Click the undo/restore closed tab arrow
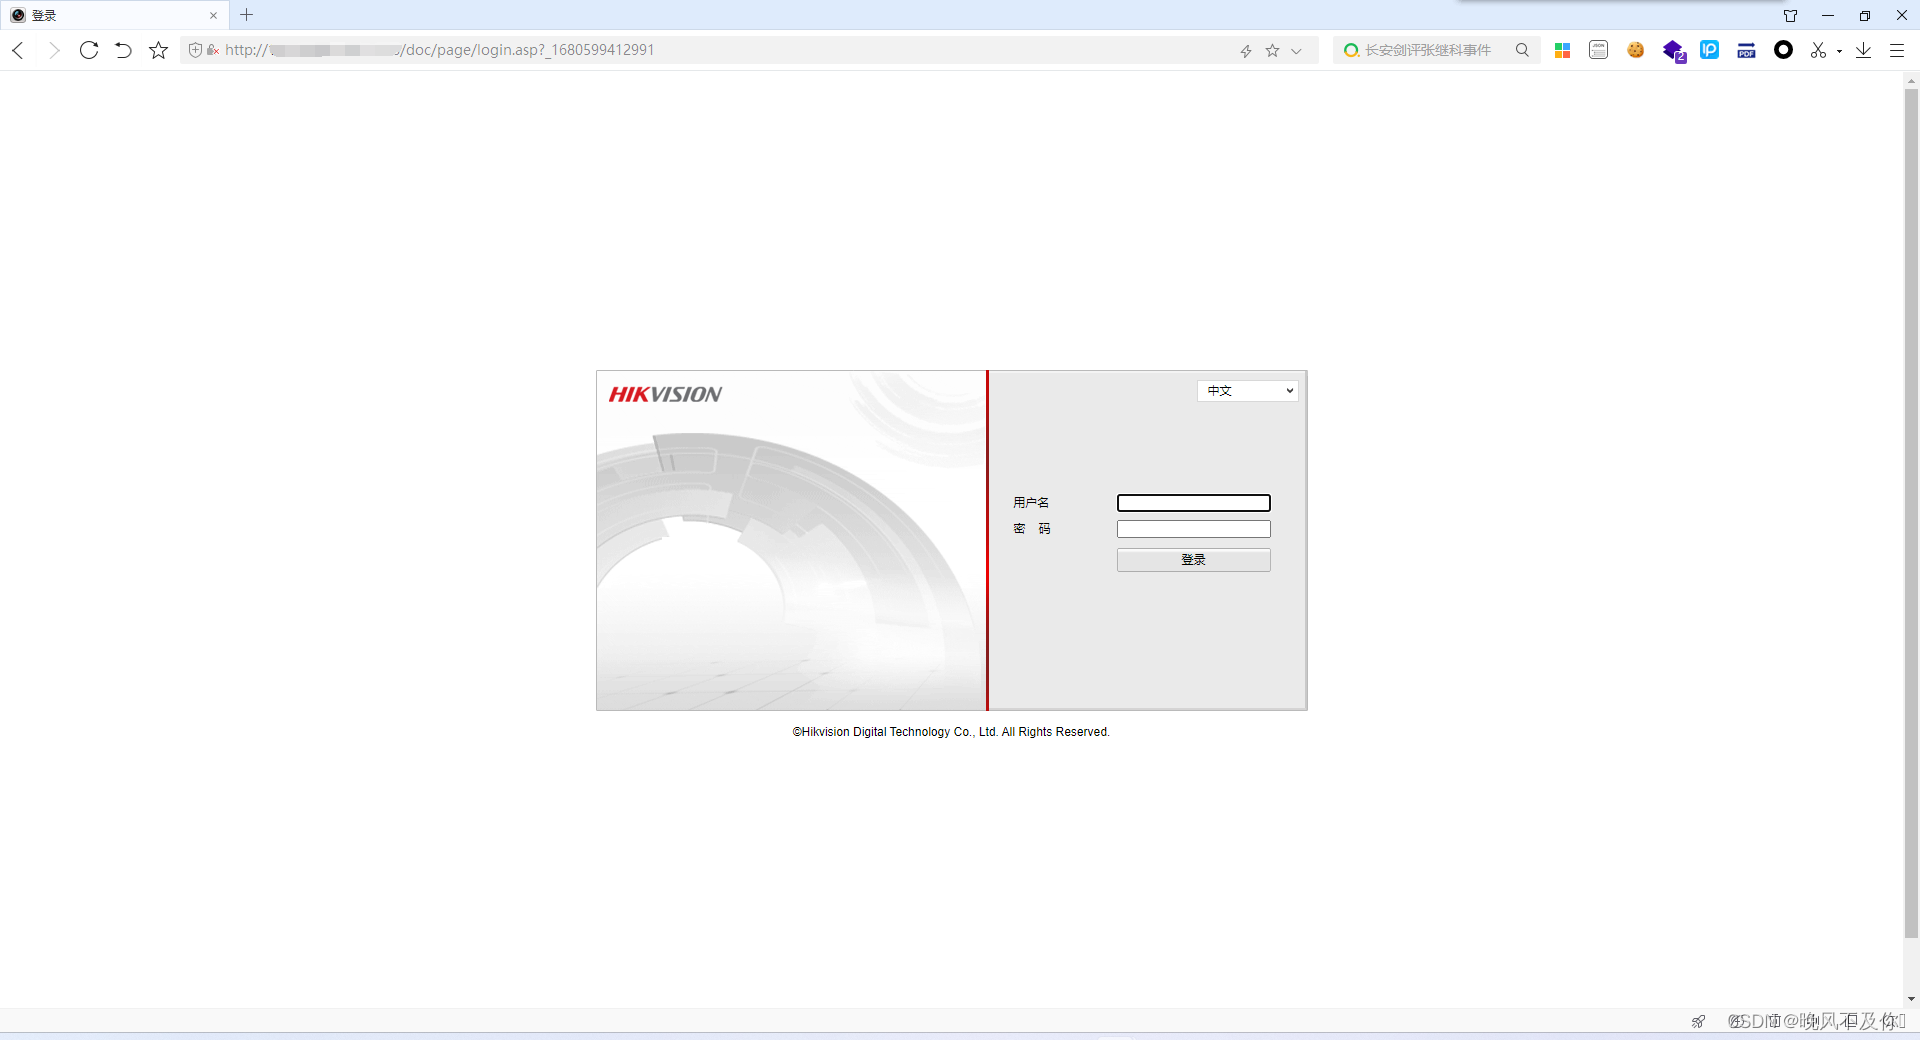The image size is (1920, 1040). click(x=123, y=50)
